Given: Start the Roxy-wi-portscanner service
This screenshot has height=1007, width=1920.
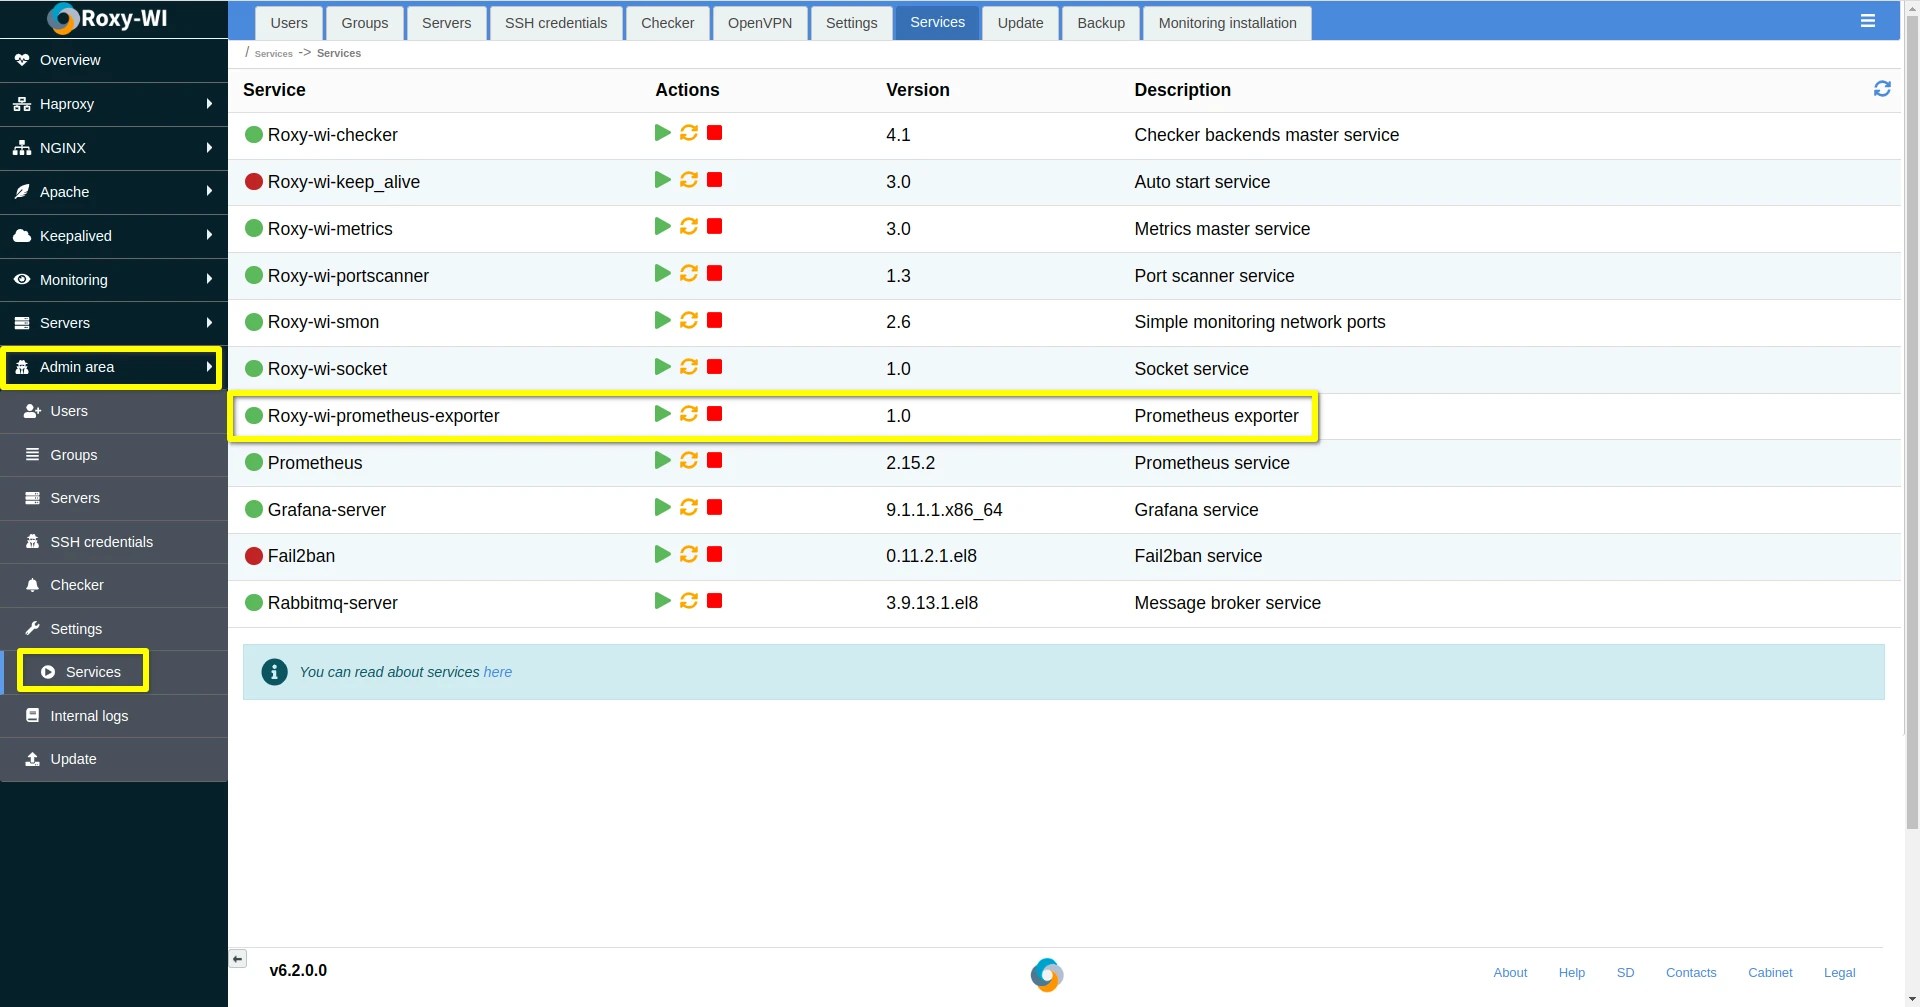Looking at the screenshot, I should pos(662,274).
